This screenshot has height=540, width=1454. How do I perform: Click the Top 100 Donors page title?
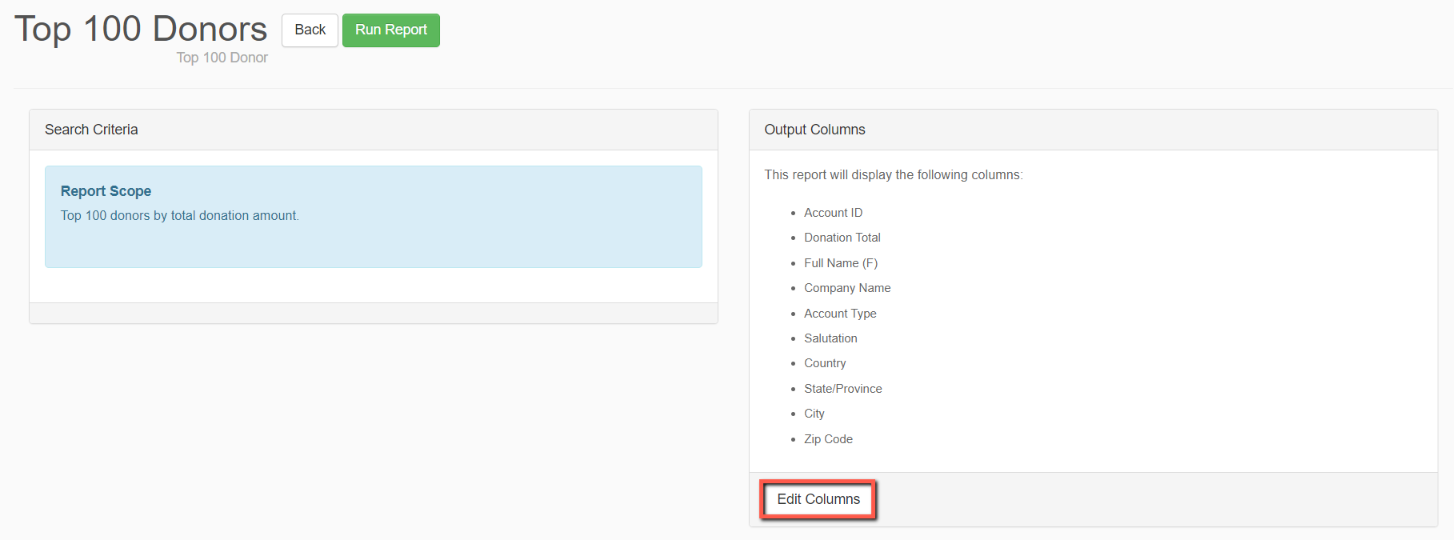pos(141,28)
